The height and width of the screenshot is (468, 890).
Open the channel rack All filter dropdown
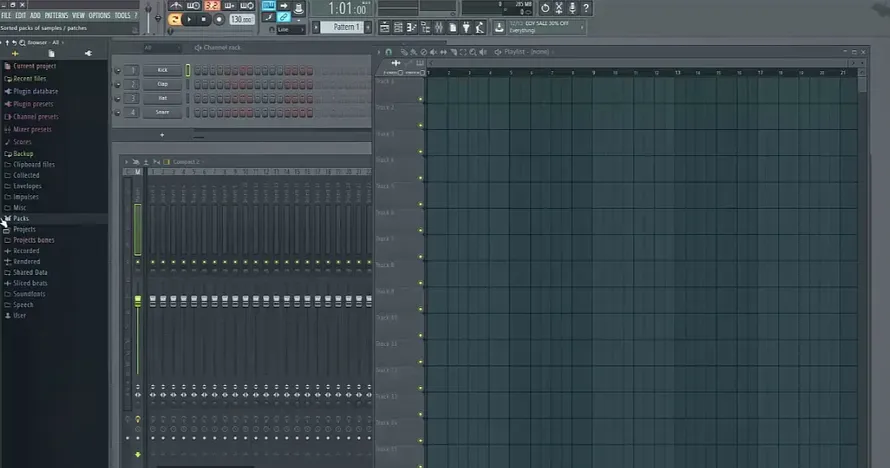161,48
